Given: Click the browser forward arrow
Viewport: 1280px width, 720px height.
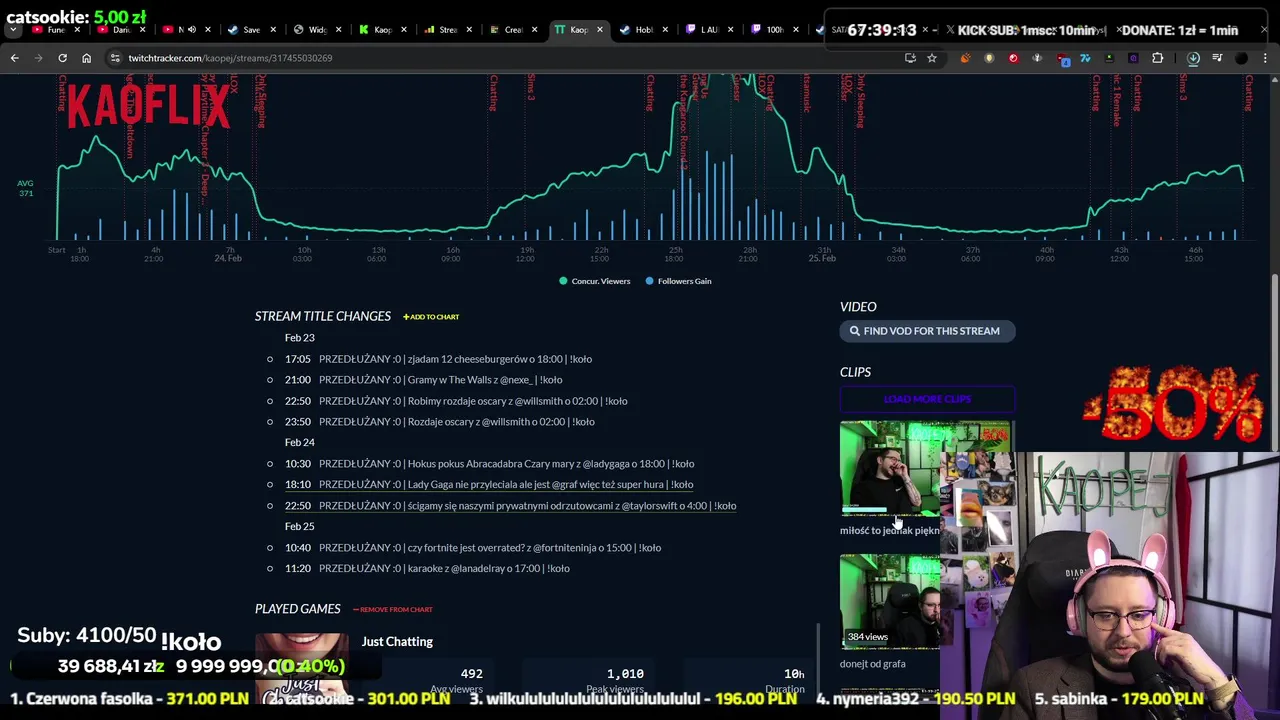Looking at the screenshot, I should [38, 58].
